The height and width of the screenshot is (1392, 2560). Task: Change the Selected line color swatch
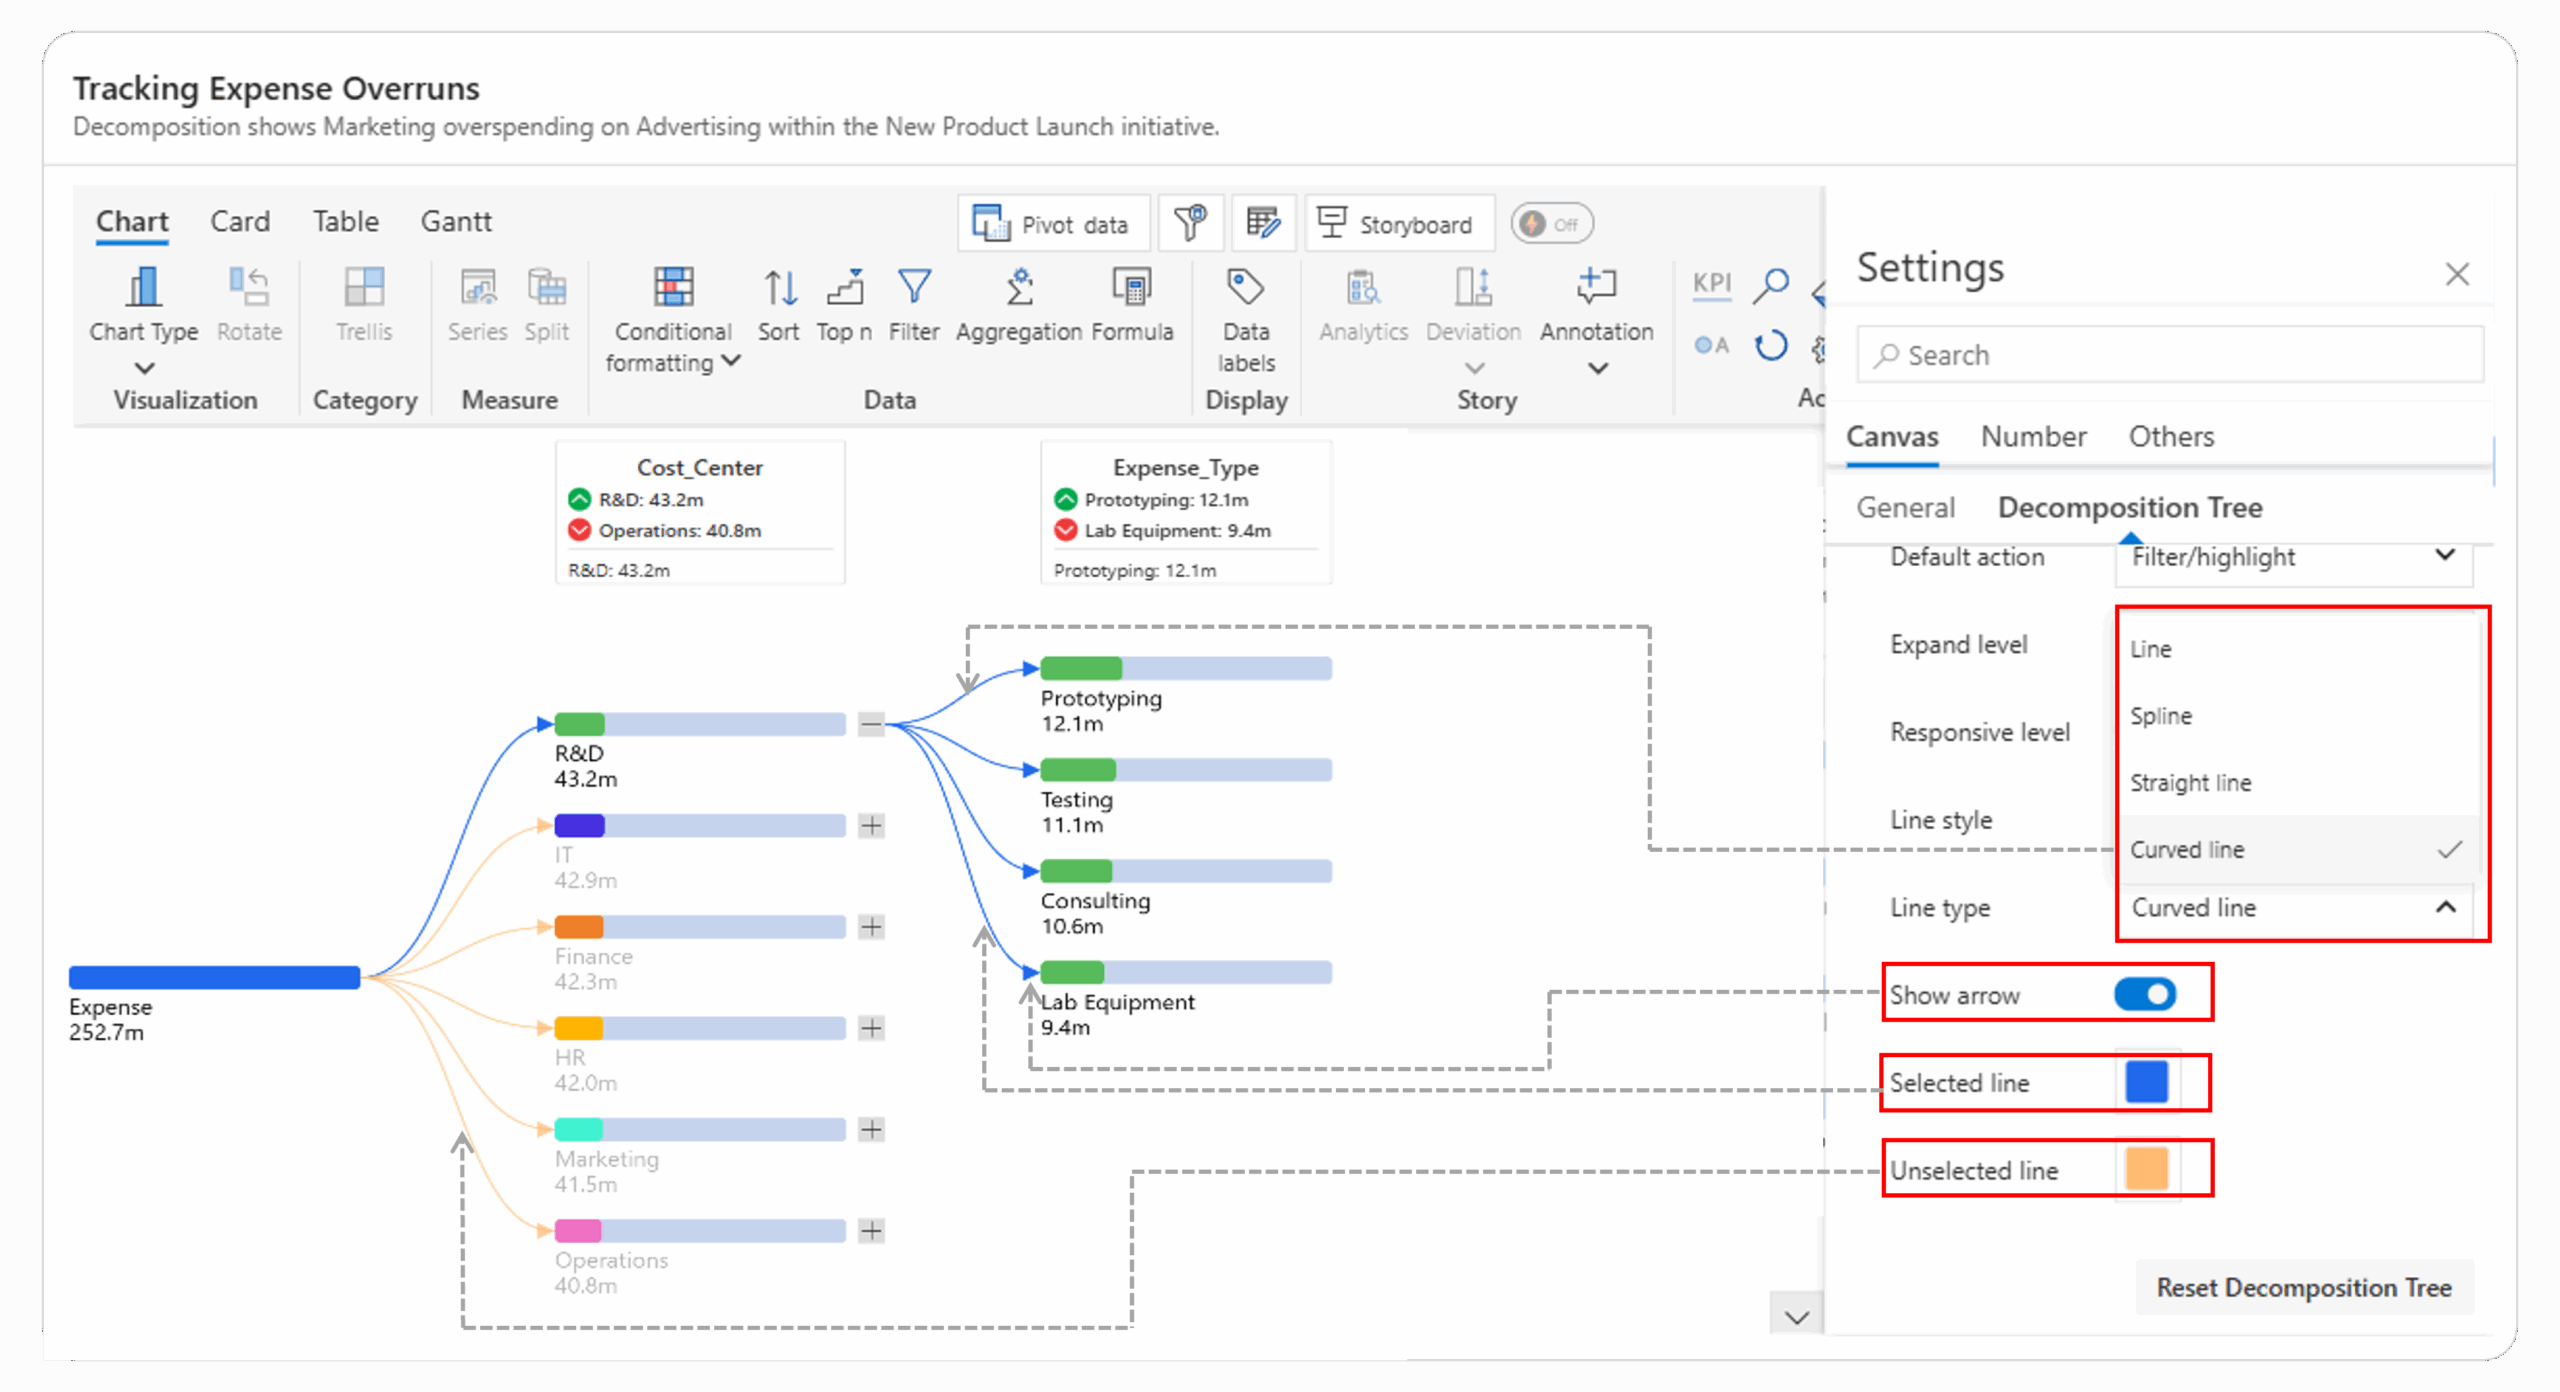(x=2145, y=1082)
